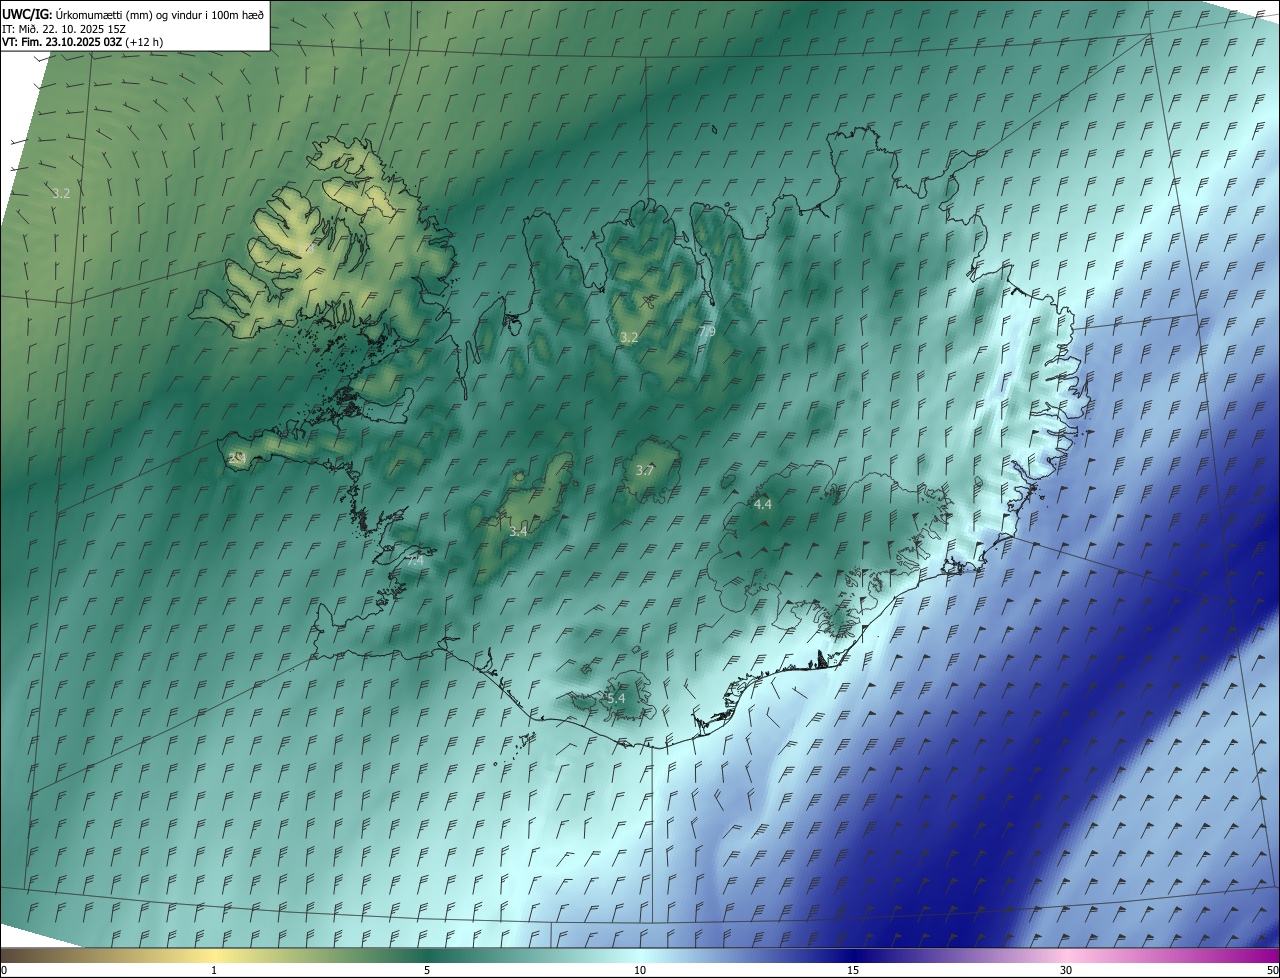This screenshot has height=978, width=1280.
Task: Click the 3.2 value beside the 7.9 label
Action: click(x=628, y=338)
